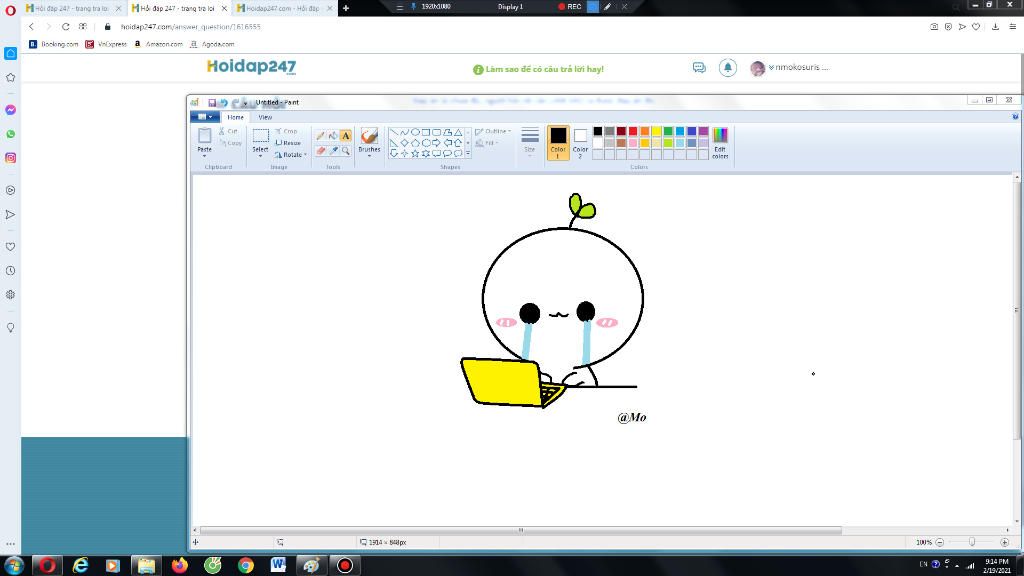Open History clock icon in Opera sidebar

tap(10, 270)
